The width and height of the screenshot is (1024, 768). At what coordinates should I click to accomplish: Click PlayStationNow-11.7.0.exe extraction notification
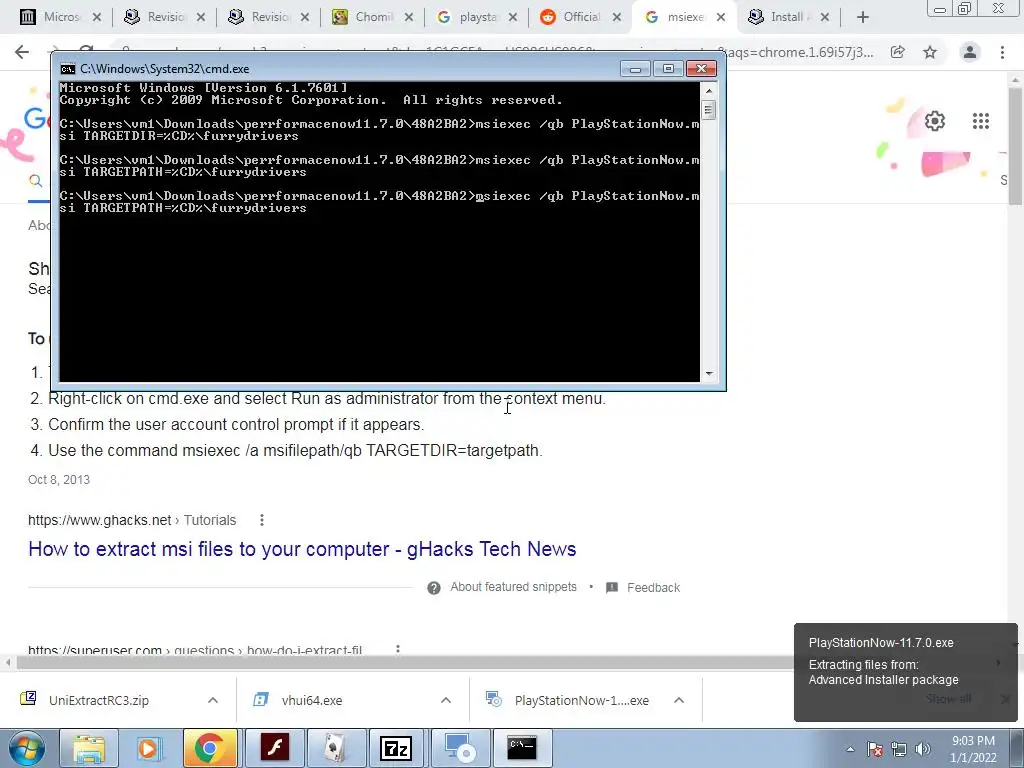905,672
